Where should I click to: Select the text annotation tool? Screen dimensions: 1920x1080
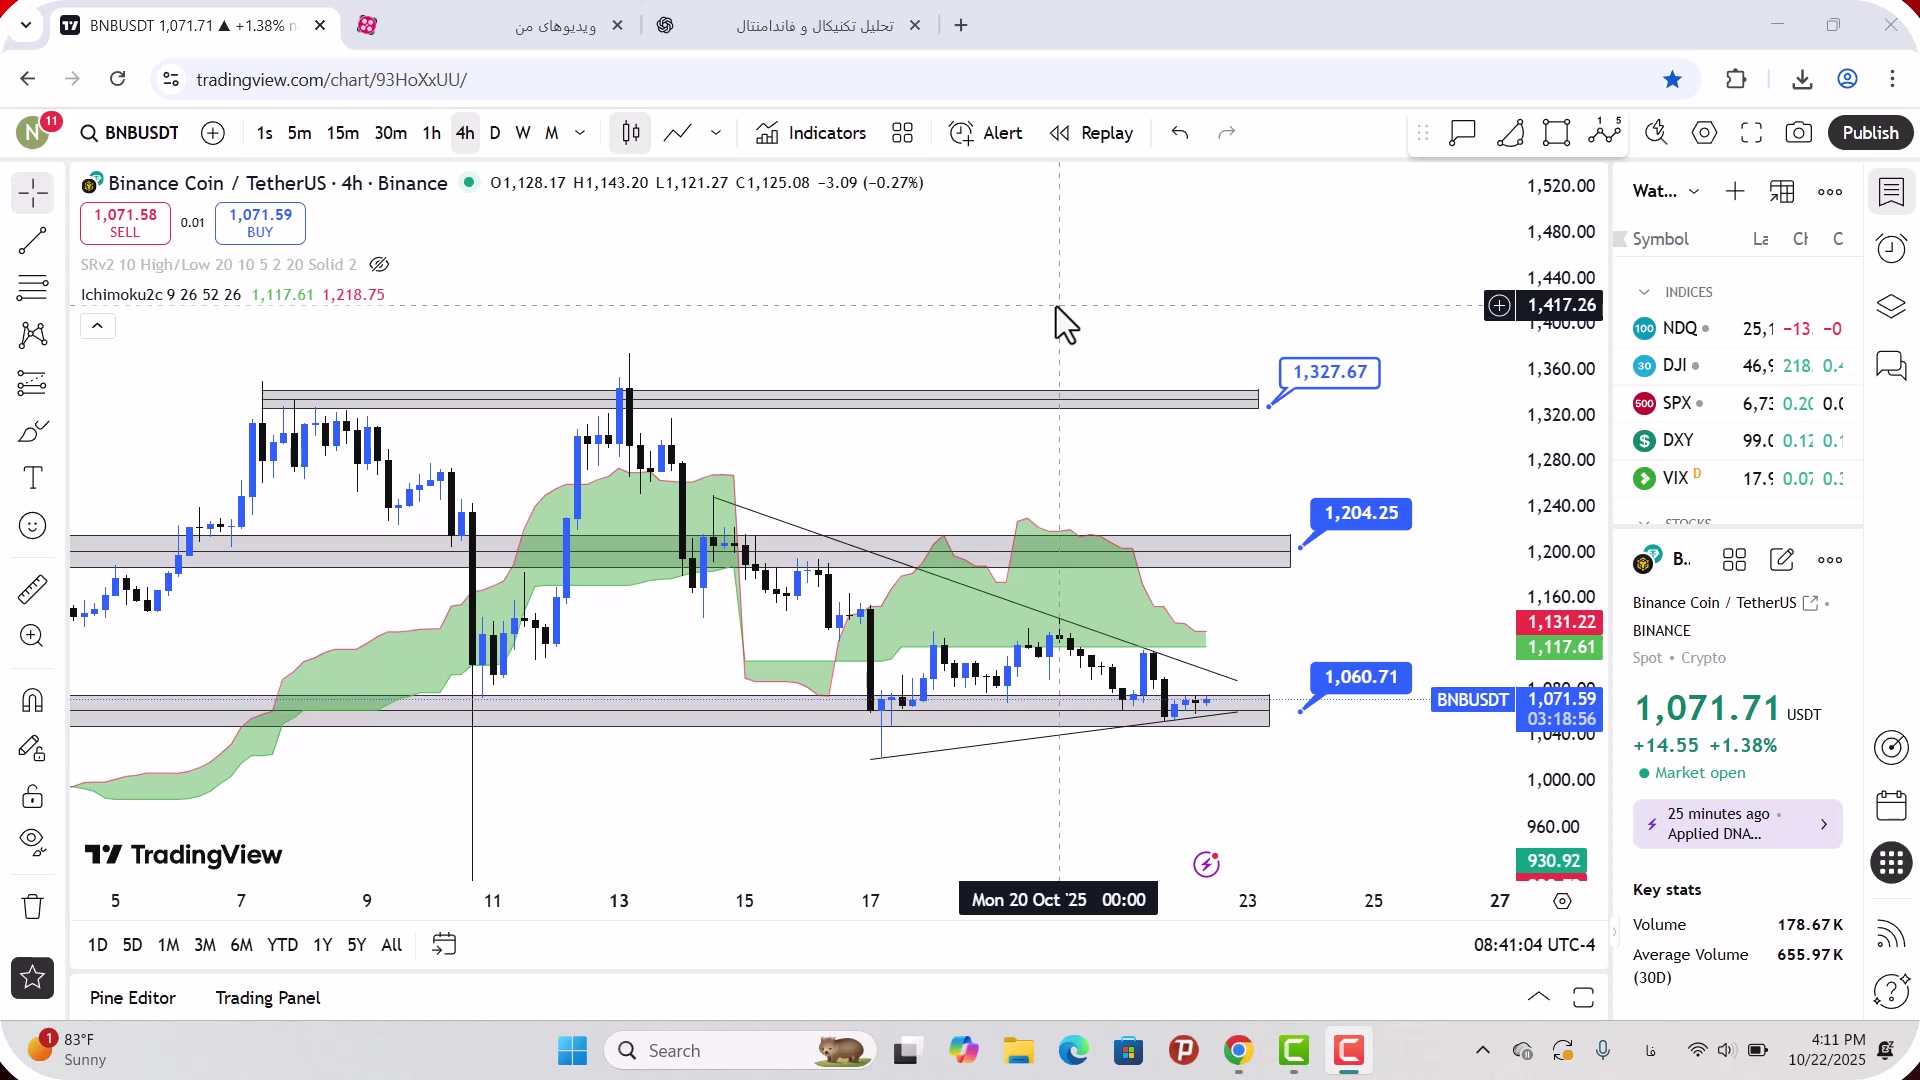tap(32, 478)
